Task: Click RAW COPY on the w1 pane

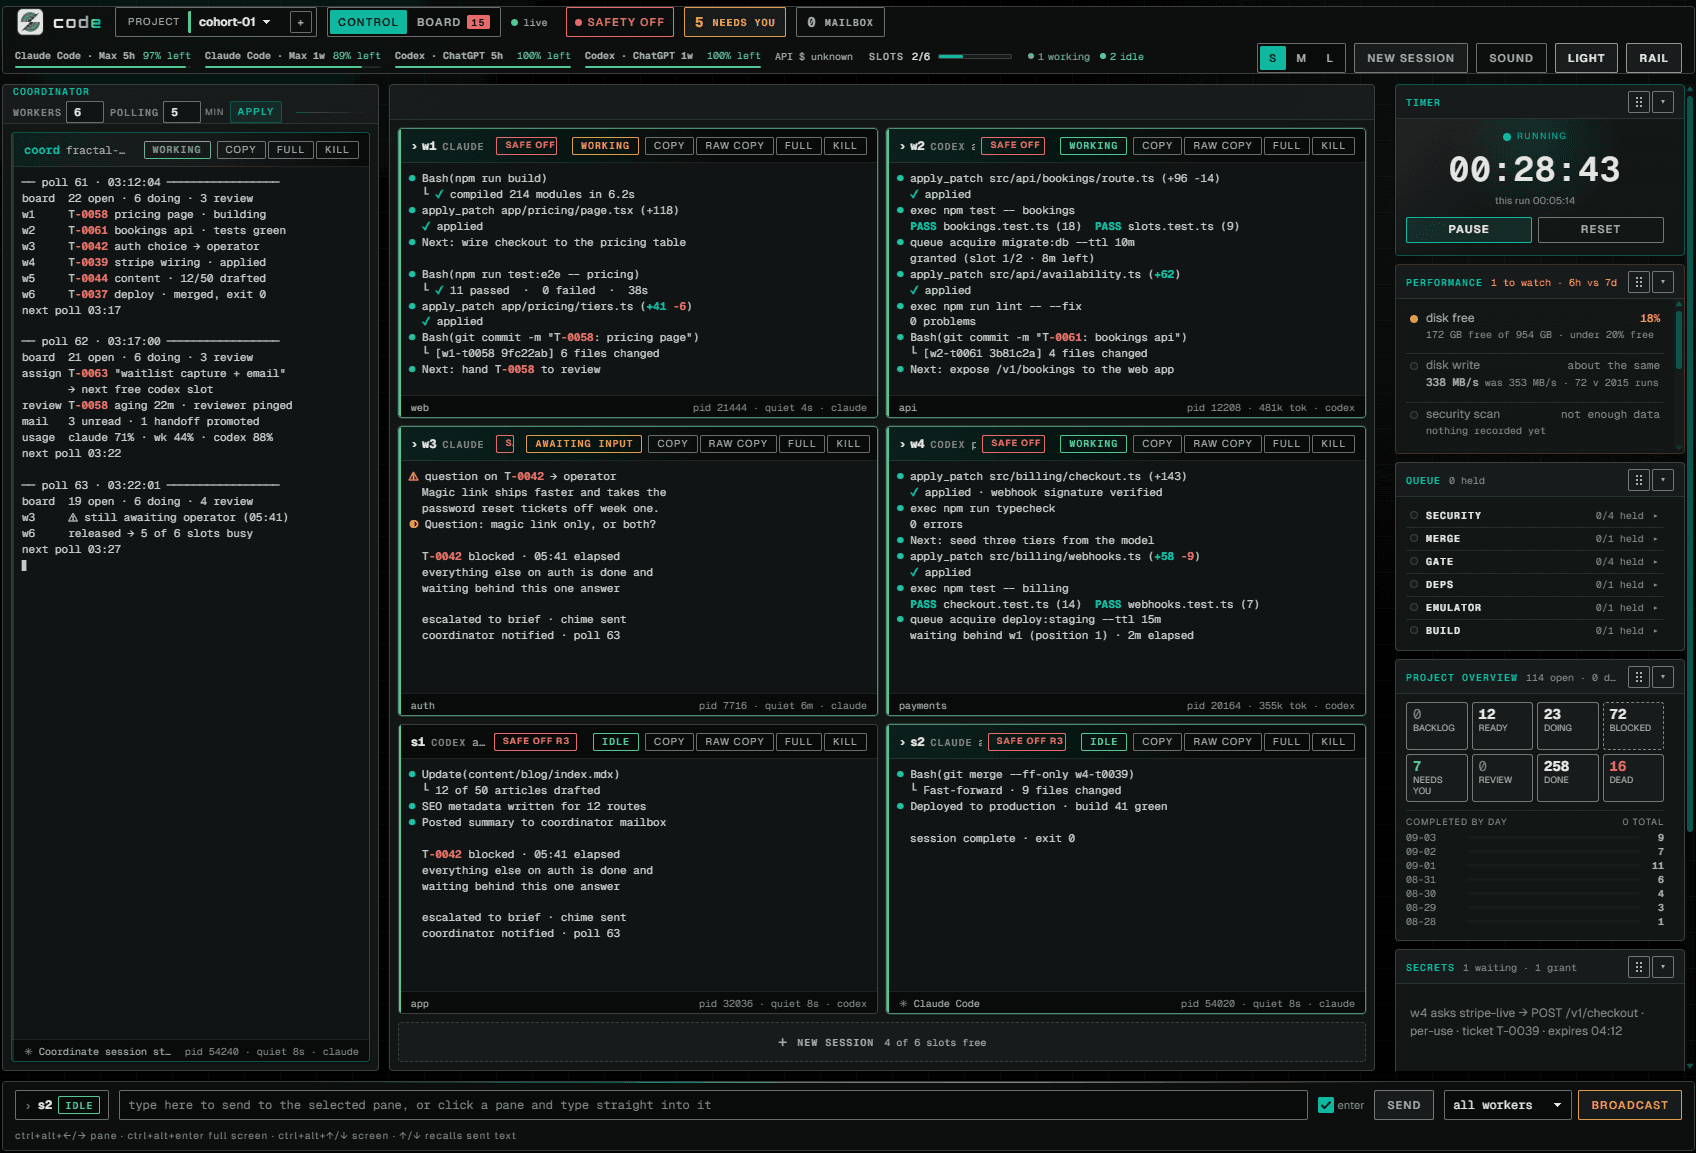Action: 734,146
